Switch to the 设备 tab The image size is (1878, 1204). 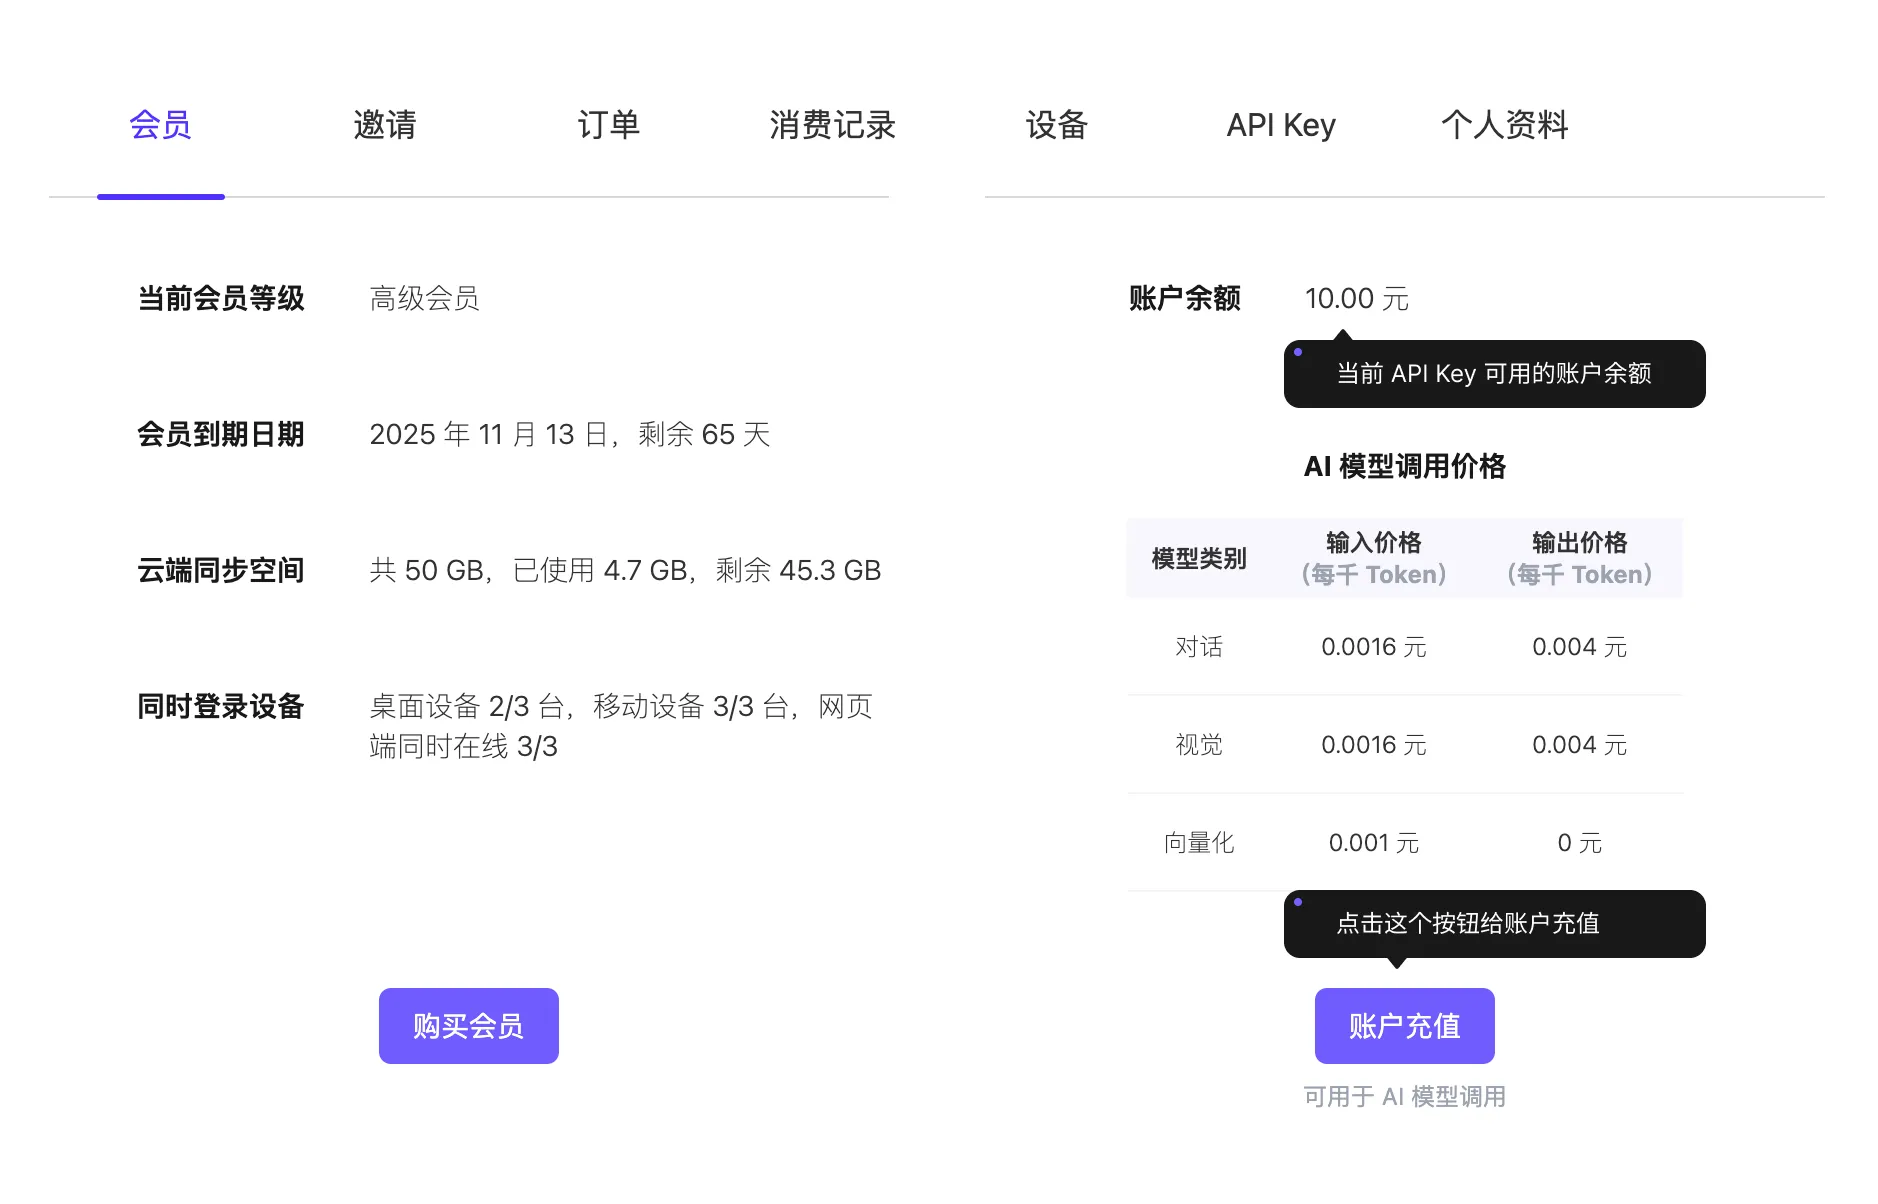1056,125
